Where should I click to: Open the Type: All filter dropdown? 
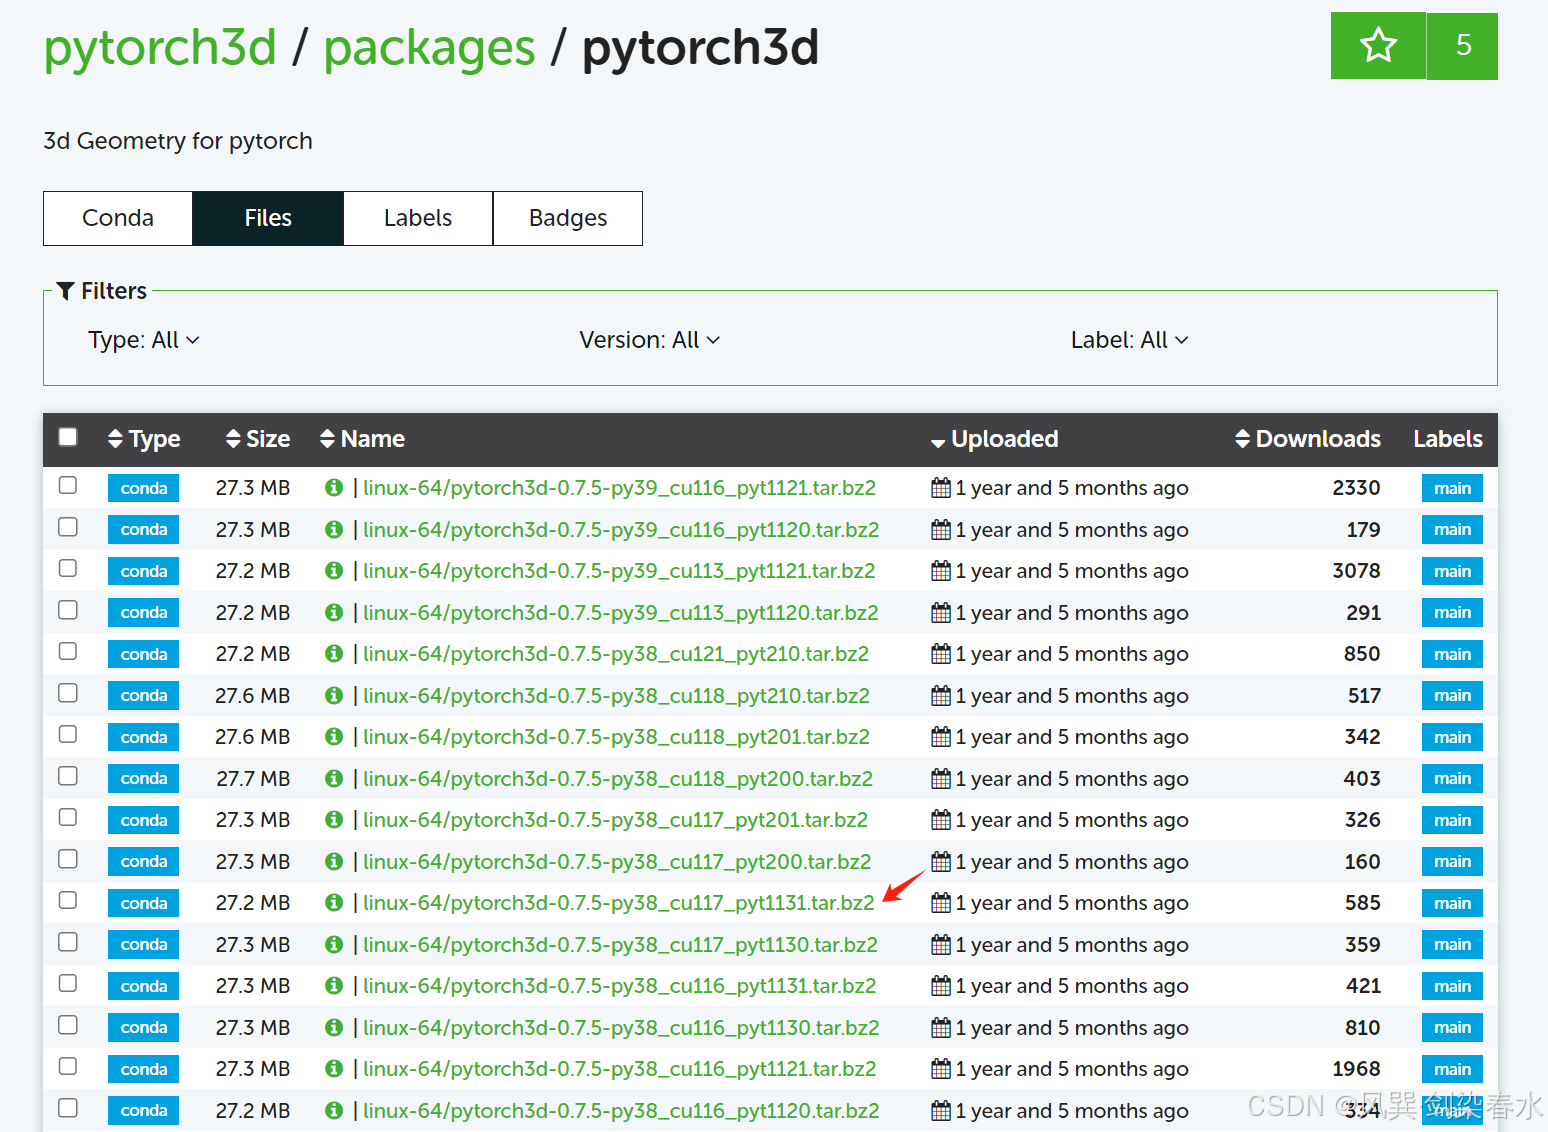[x=144, y=340]
